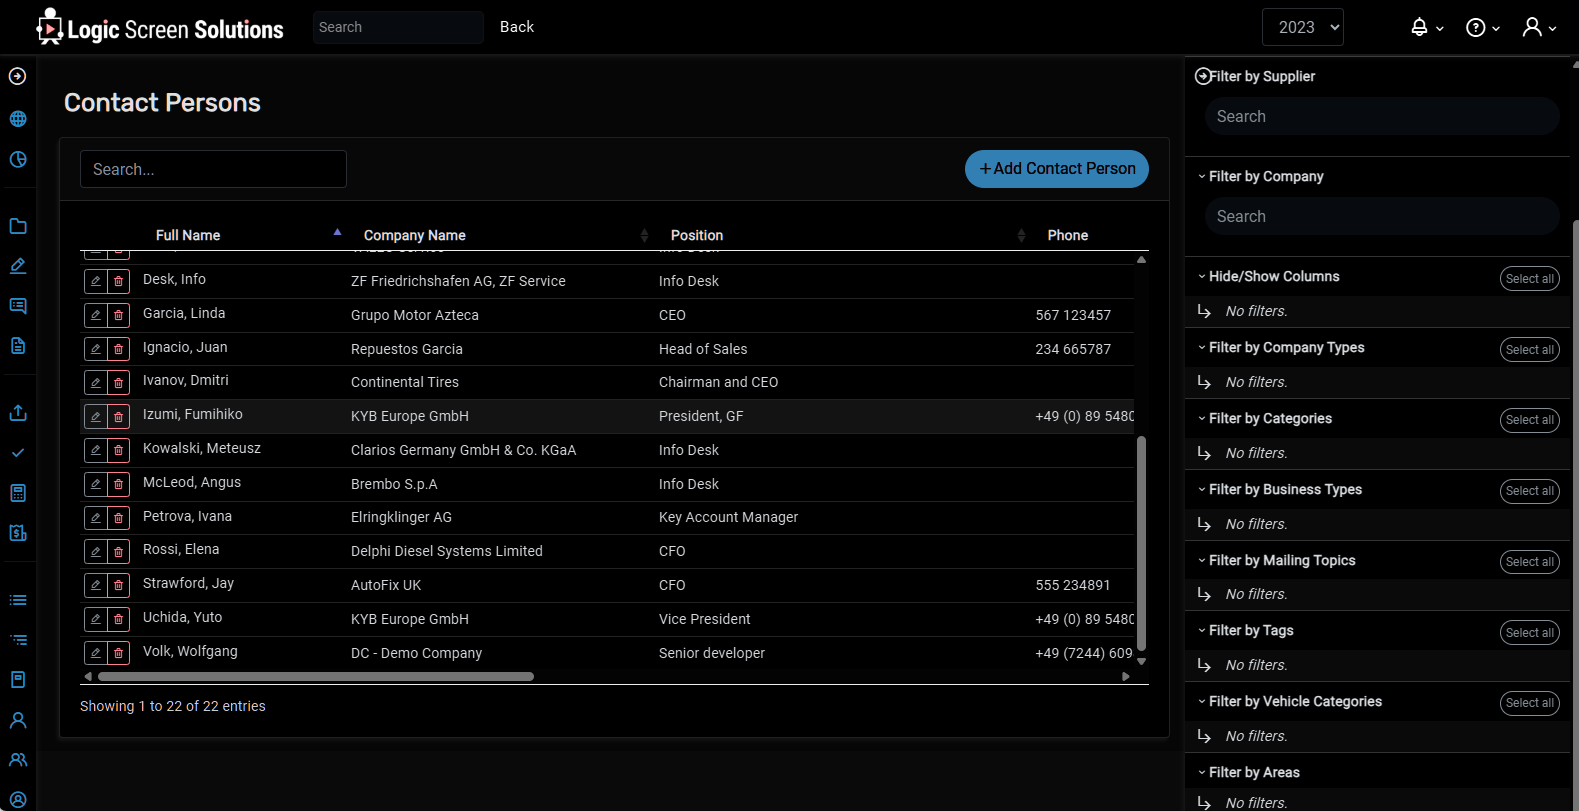Click the Petrova, Ivana name cell
The image size is (1579, 811).
click(187, 516)
